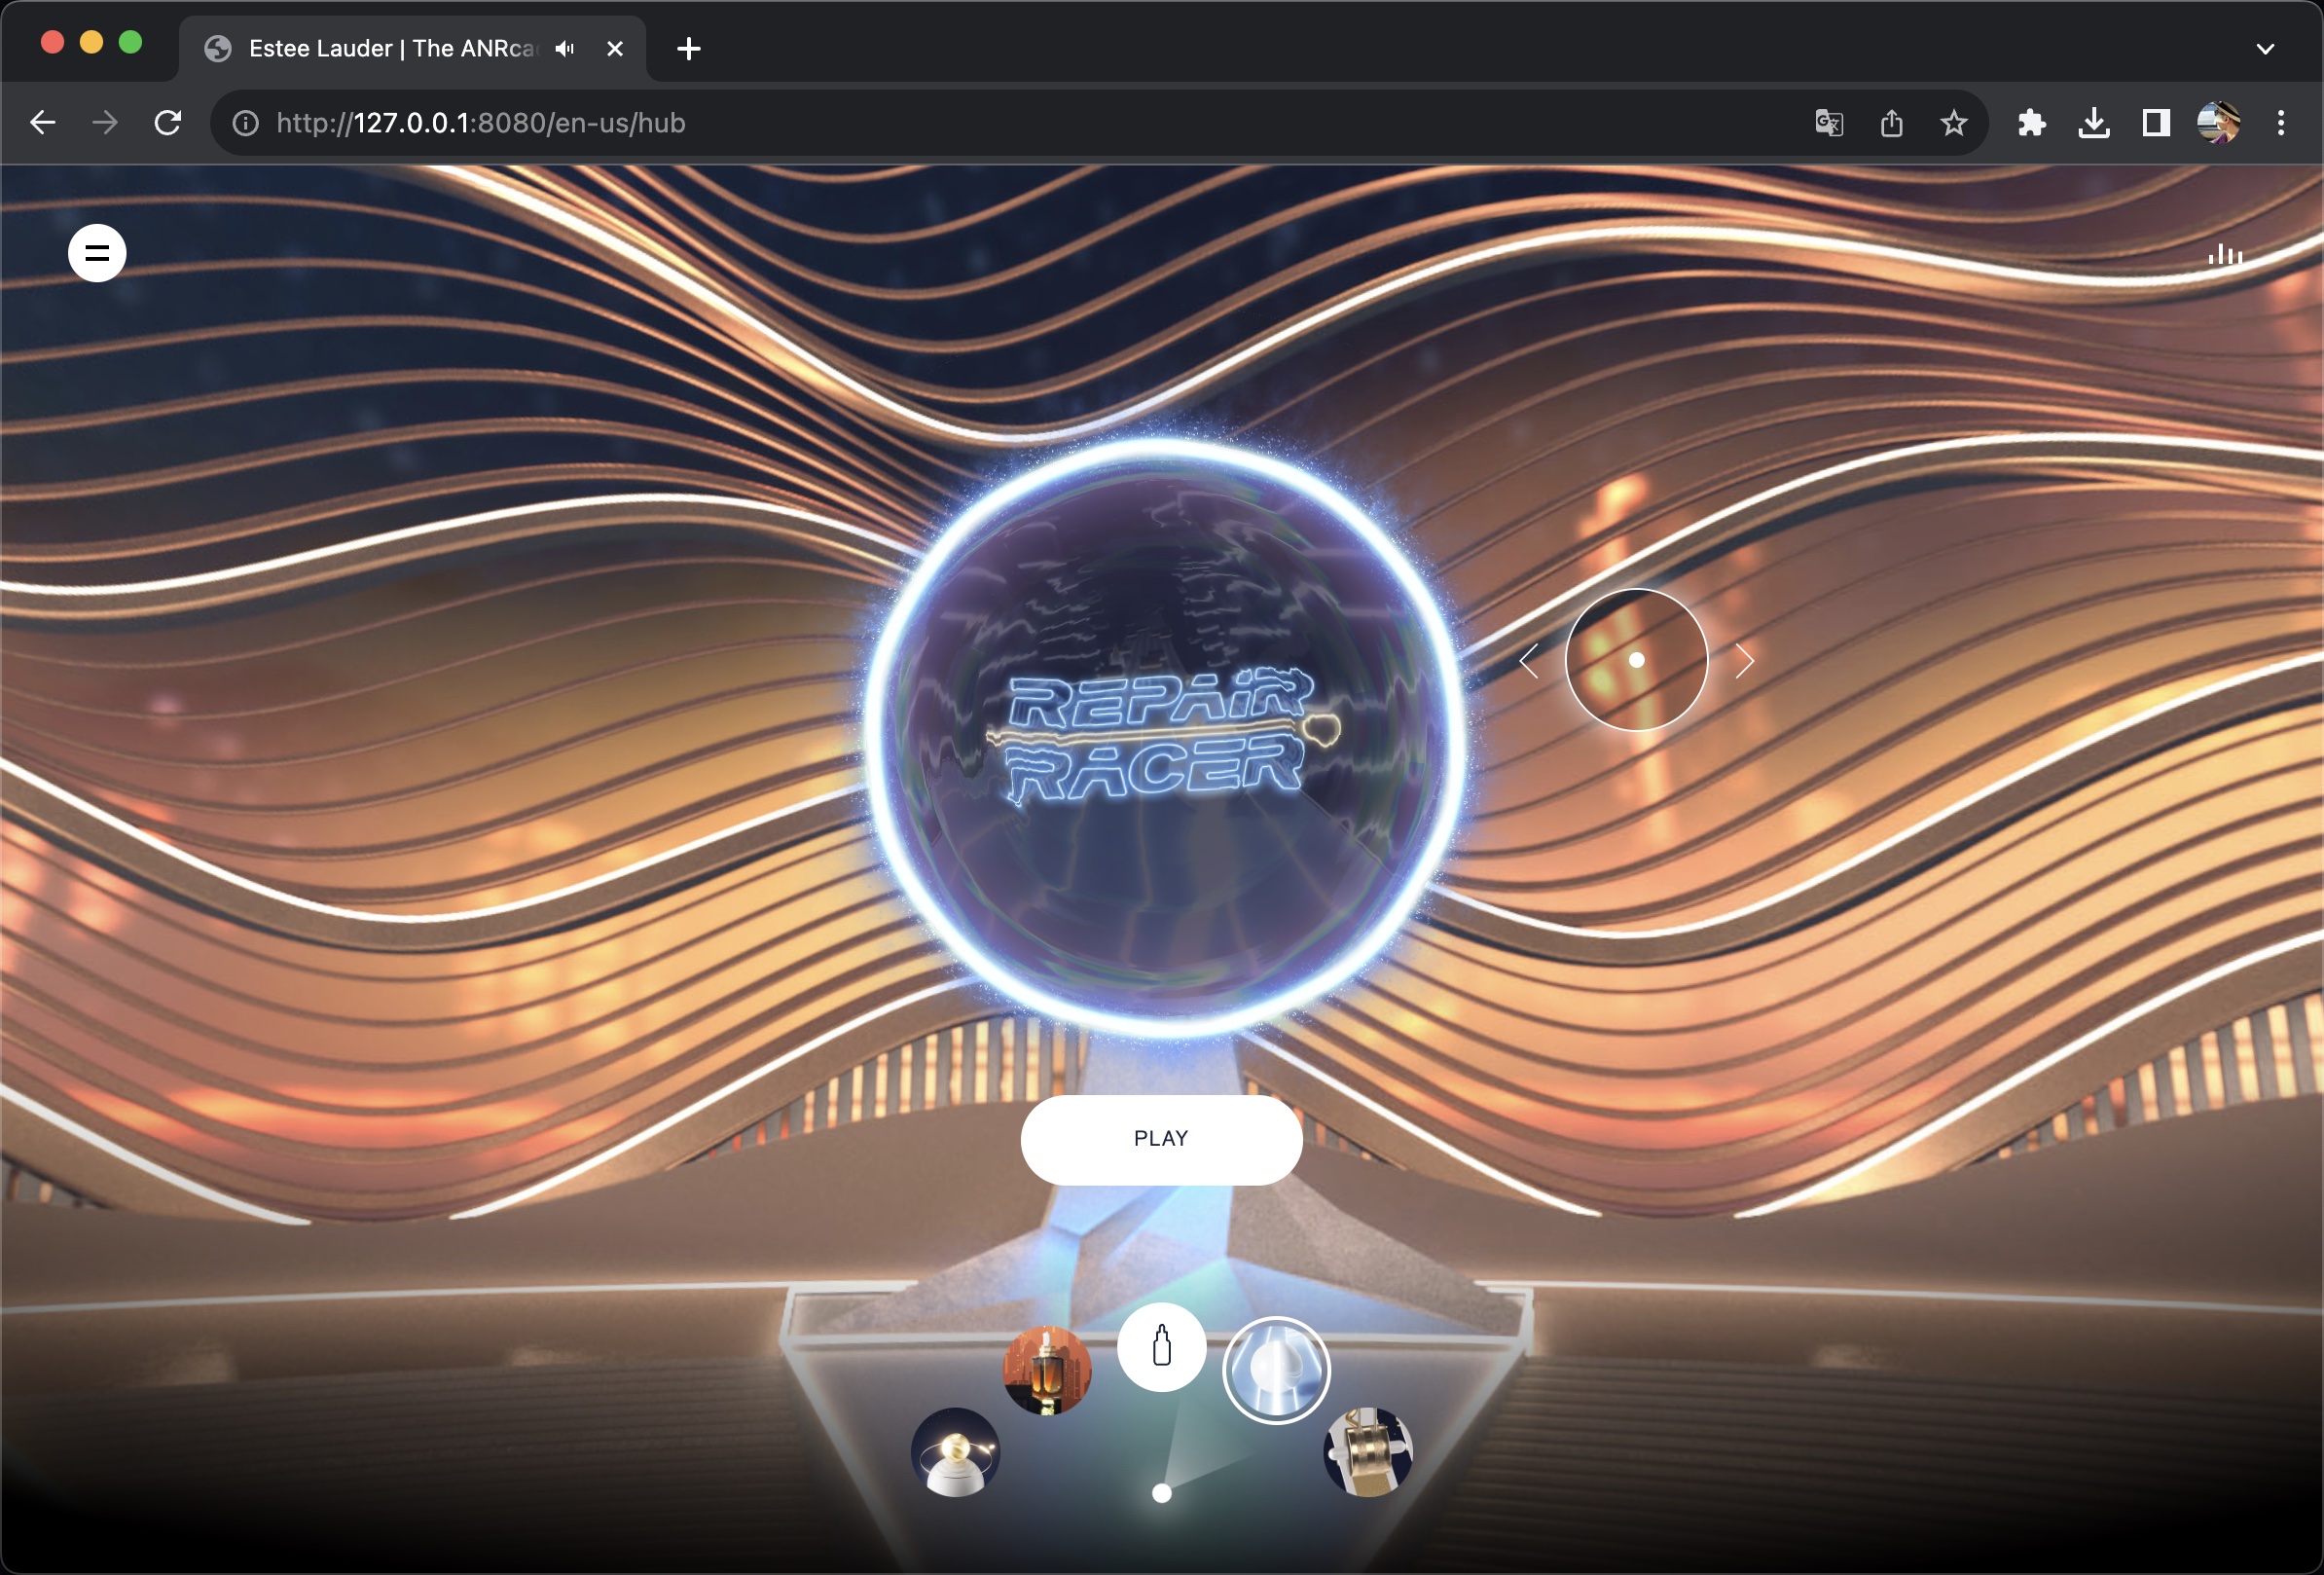Click the white bottle icon
The height and width of the screenshot is (1575, 2324).
[1161, 1347]
